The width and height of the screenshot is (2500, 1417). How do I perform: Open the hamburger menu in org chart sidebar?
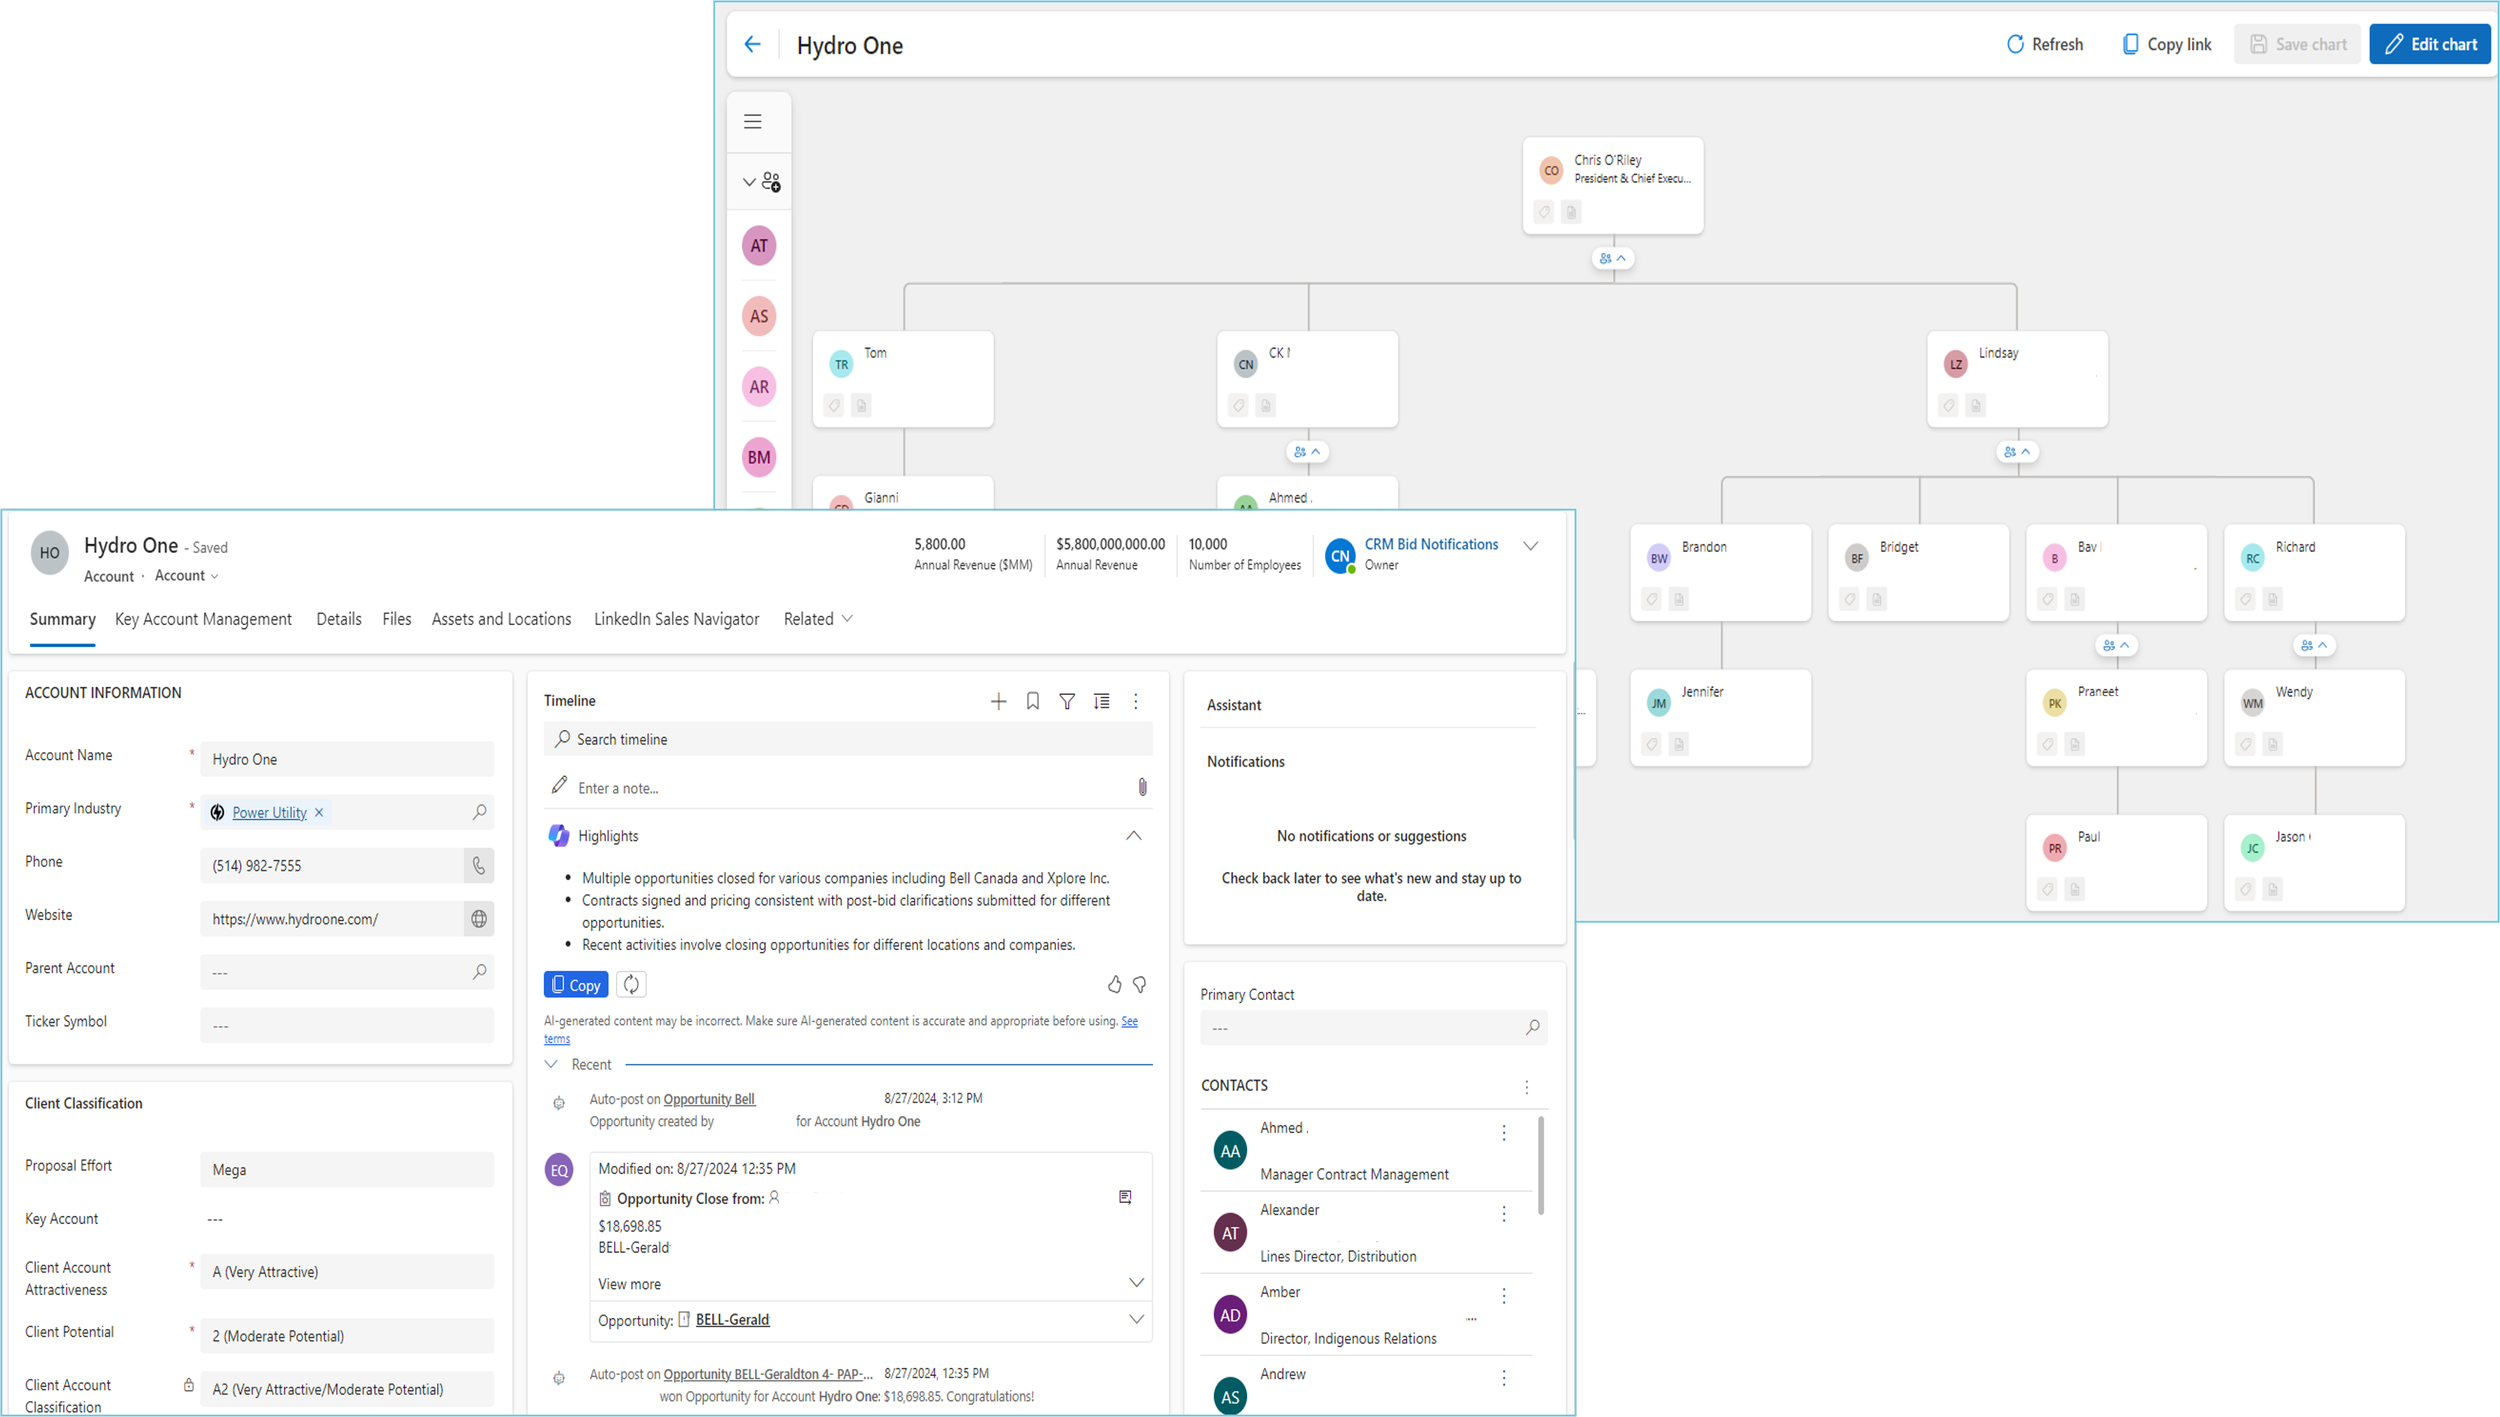[753, 121]
